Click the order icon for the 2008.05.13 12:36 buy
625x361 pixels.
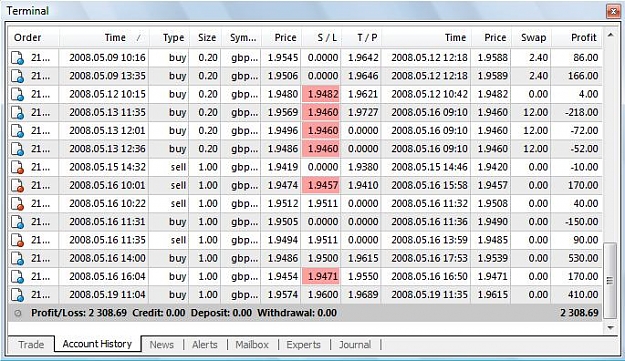17,149
